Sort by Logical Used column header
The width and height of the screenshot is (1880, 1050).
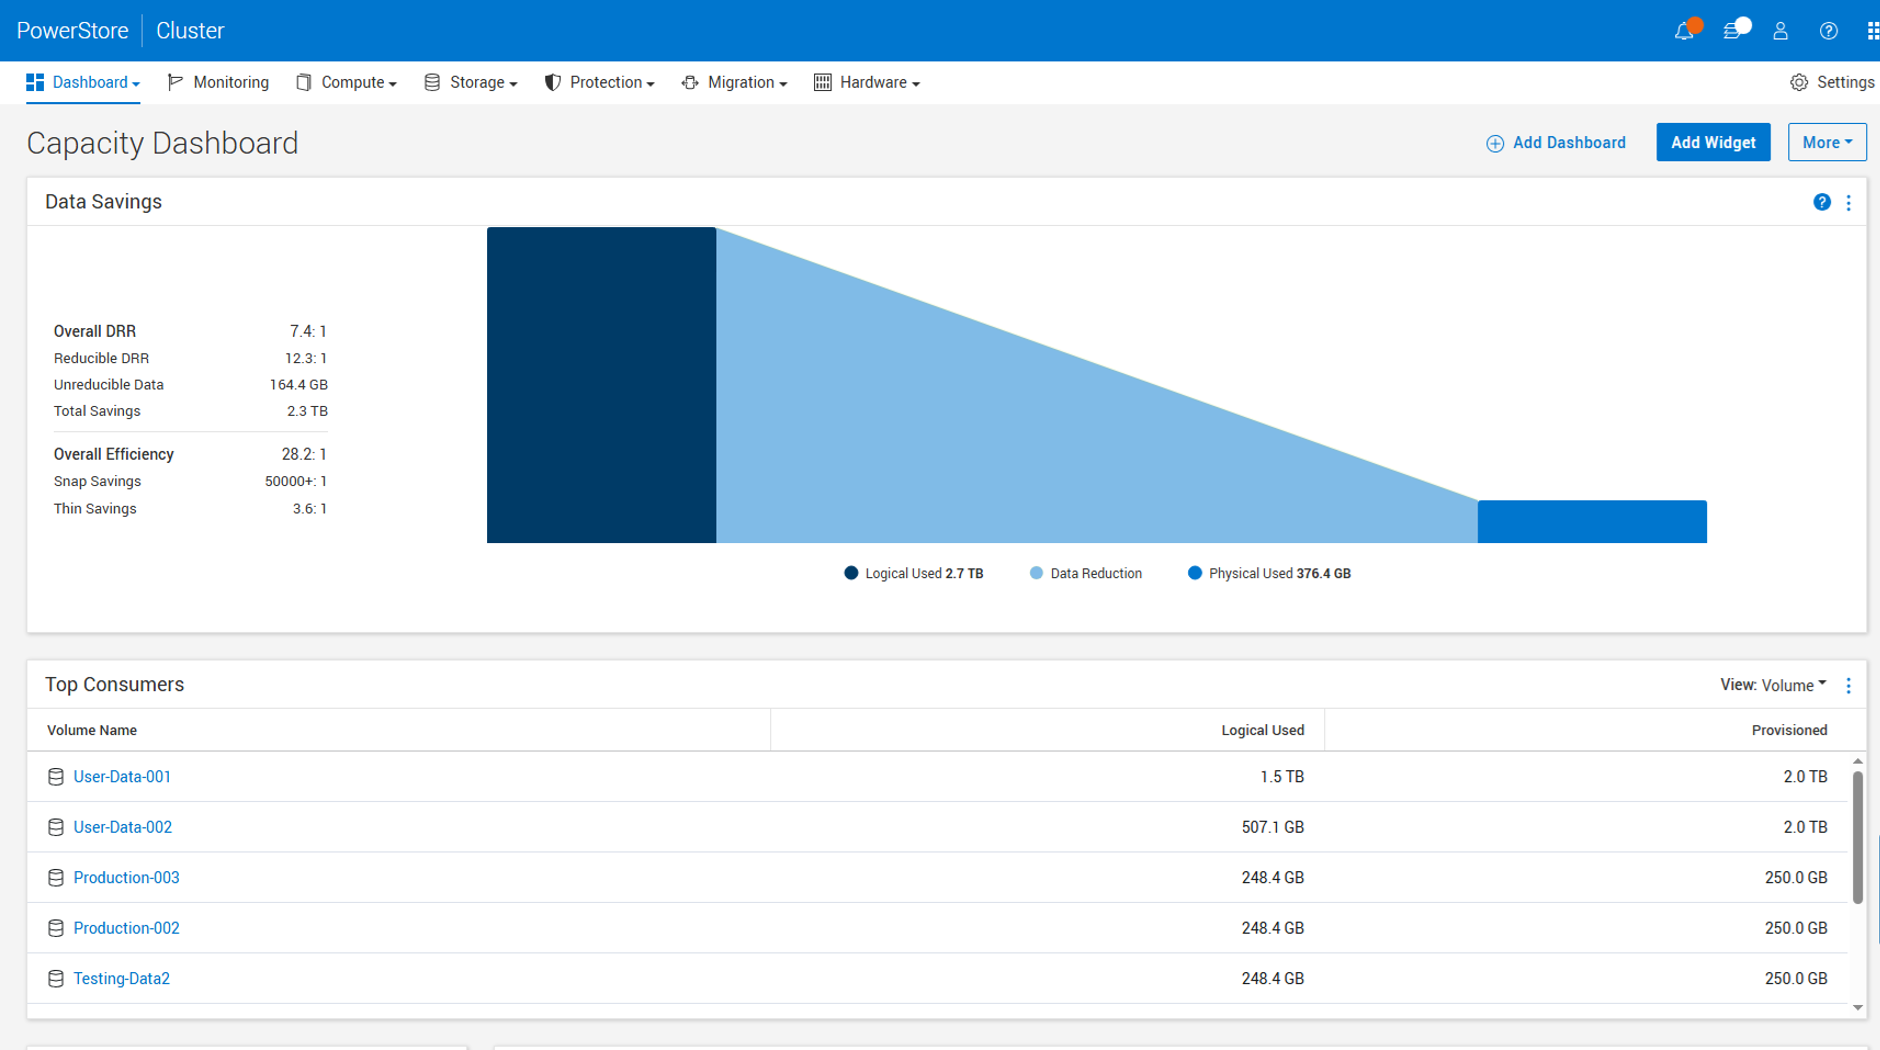1262,730
